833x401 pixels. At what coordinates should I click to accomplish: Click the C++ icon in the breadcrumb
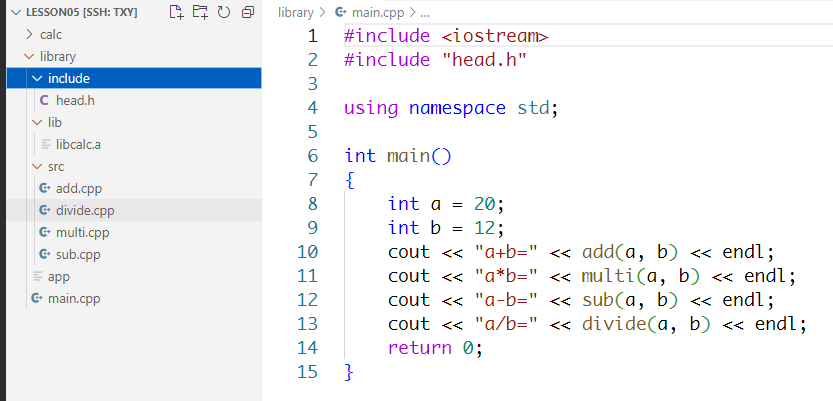pos(341,12)
